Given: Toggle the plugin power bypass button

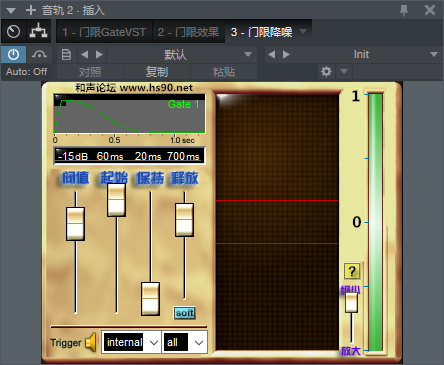Looking at the screenshot, I should pyautogui.click(x=13, y=54).
